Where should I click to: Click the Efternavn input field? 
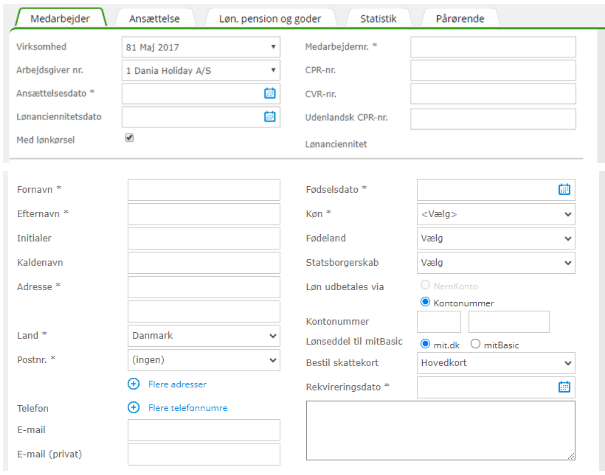click(204, 214)
